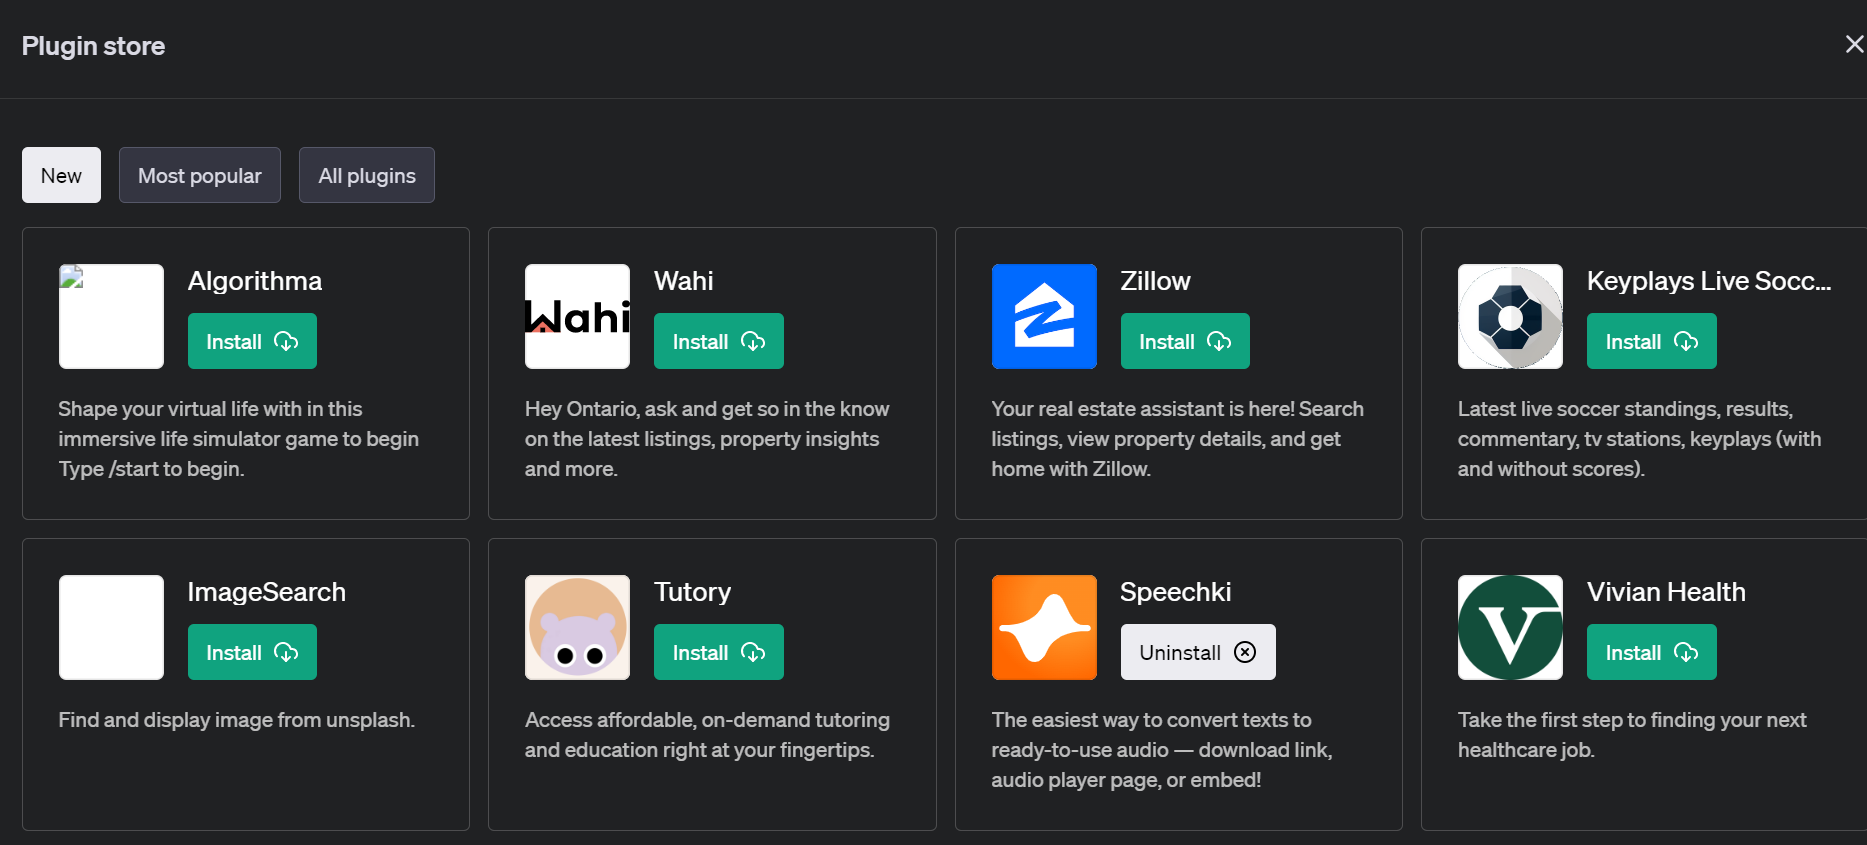Click the Algorithma description text
The width and height of the screenshot is (1867, 845).
tap(239, 439)
